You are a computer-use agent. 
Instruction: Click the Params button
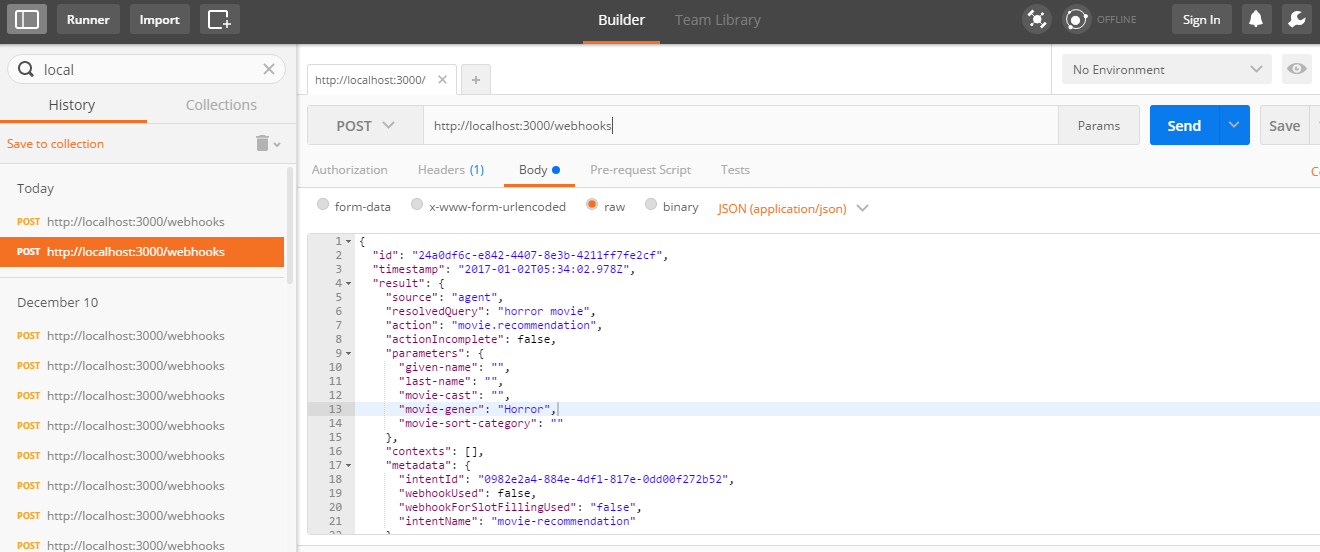pos(1099,125)
